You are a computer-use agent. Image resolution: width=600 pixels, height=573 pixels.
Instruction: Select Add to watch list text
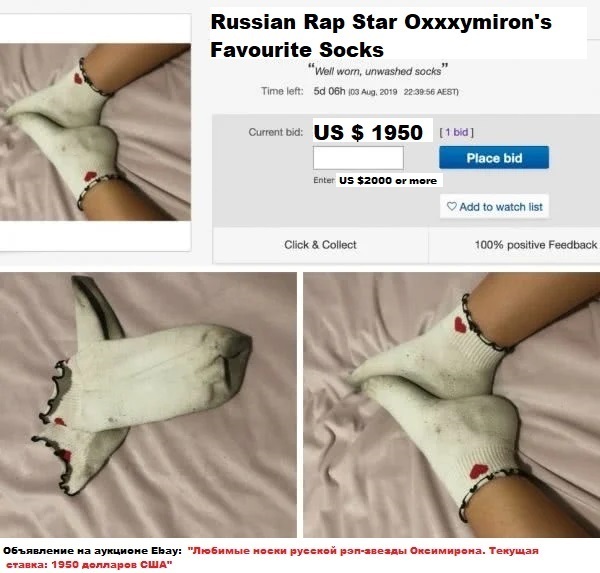(501, 207)
